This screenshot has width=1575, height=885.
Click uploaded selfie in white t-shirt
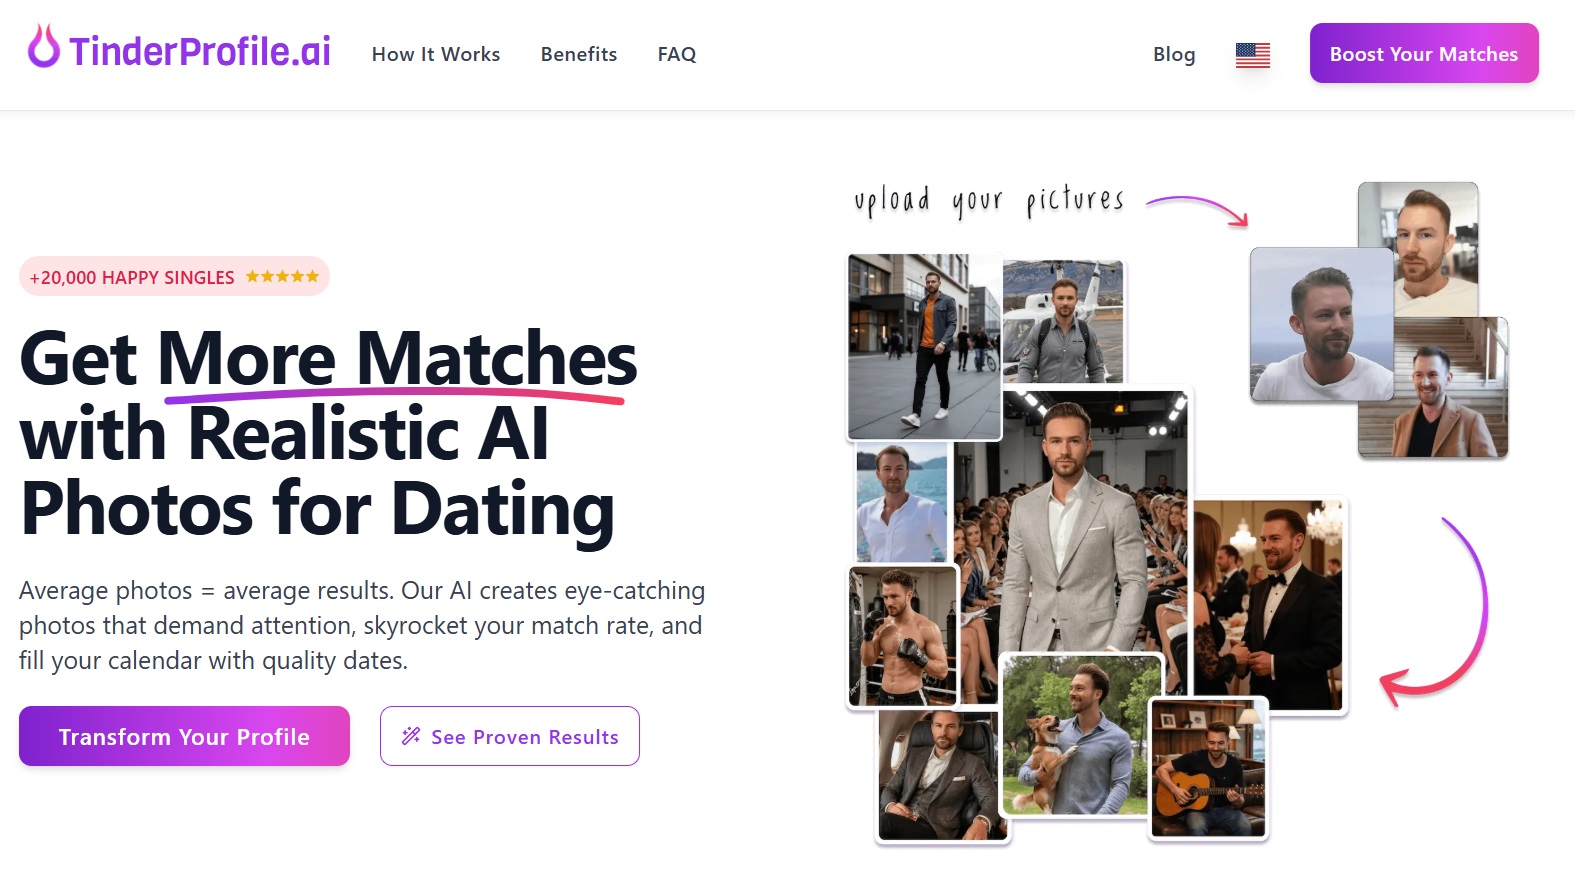pyautogui.click(x=1322, y=324)
